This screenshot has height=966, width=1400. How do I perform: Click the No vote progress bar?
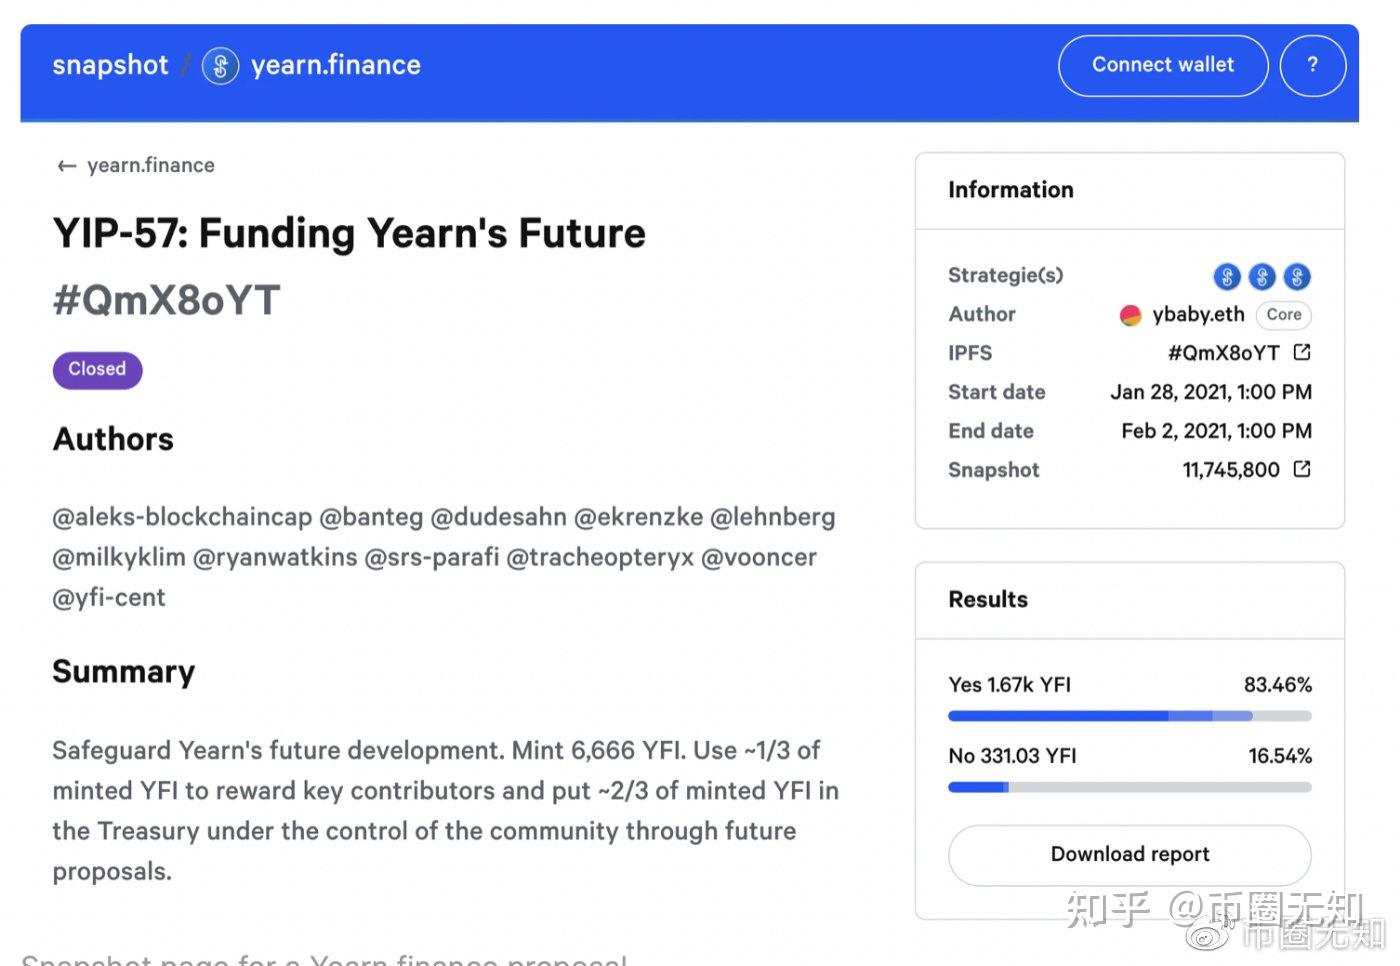point(1129,787)
